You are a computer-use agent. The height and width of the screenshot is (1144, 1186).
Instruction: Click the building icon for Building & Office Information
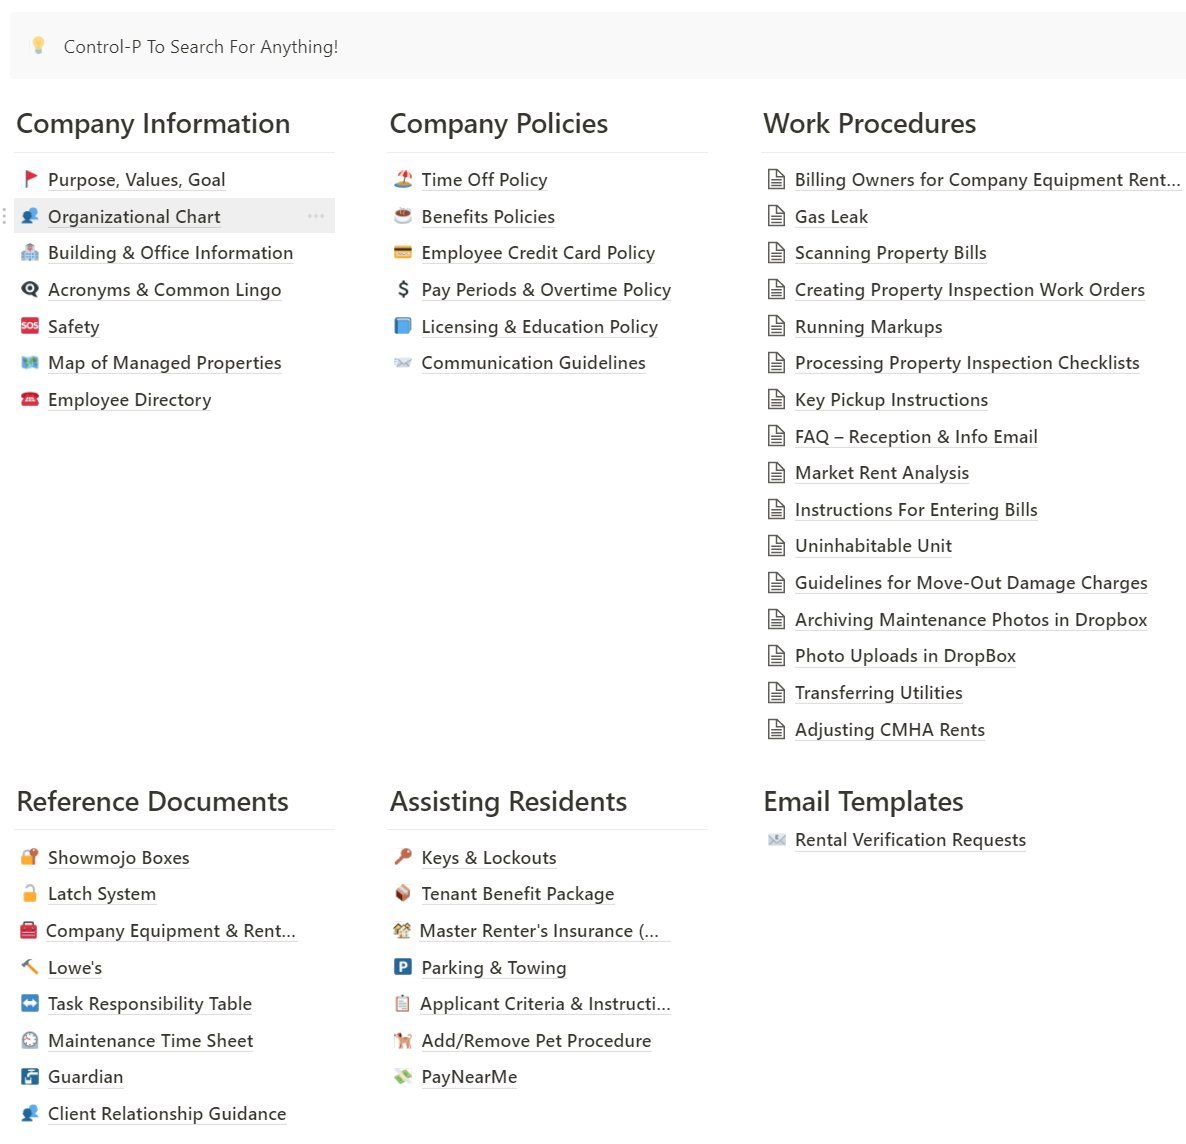[x=30, y=253]
